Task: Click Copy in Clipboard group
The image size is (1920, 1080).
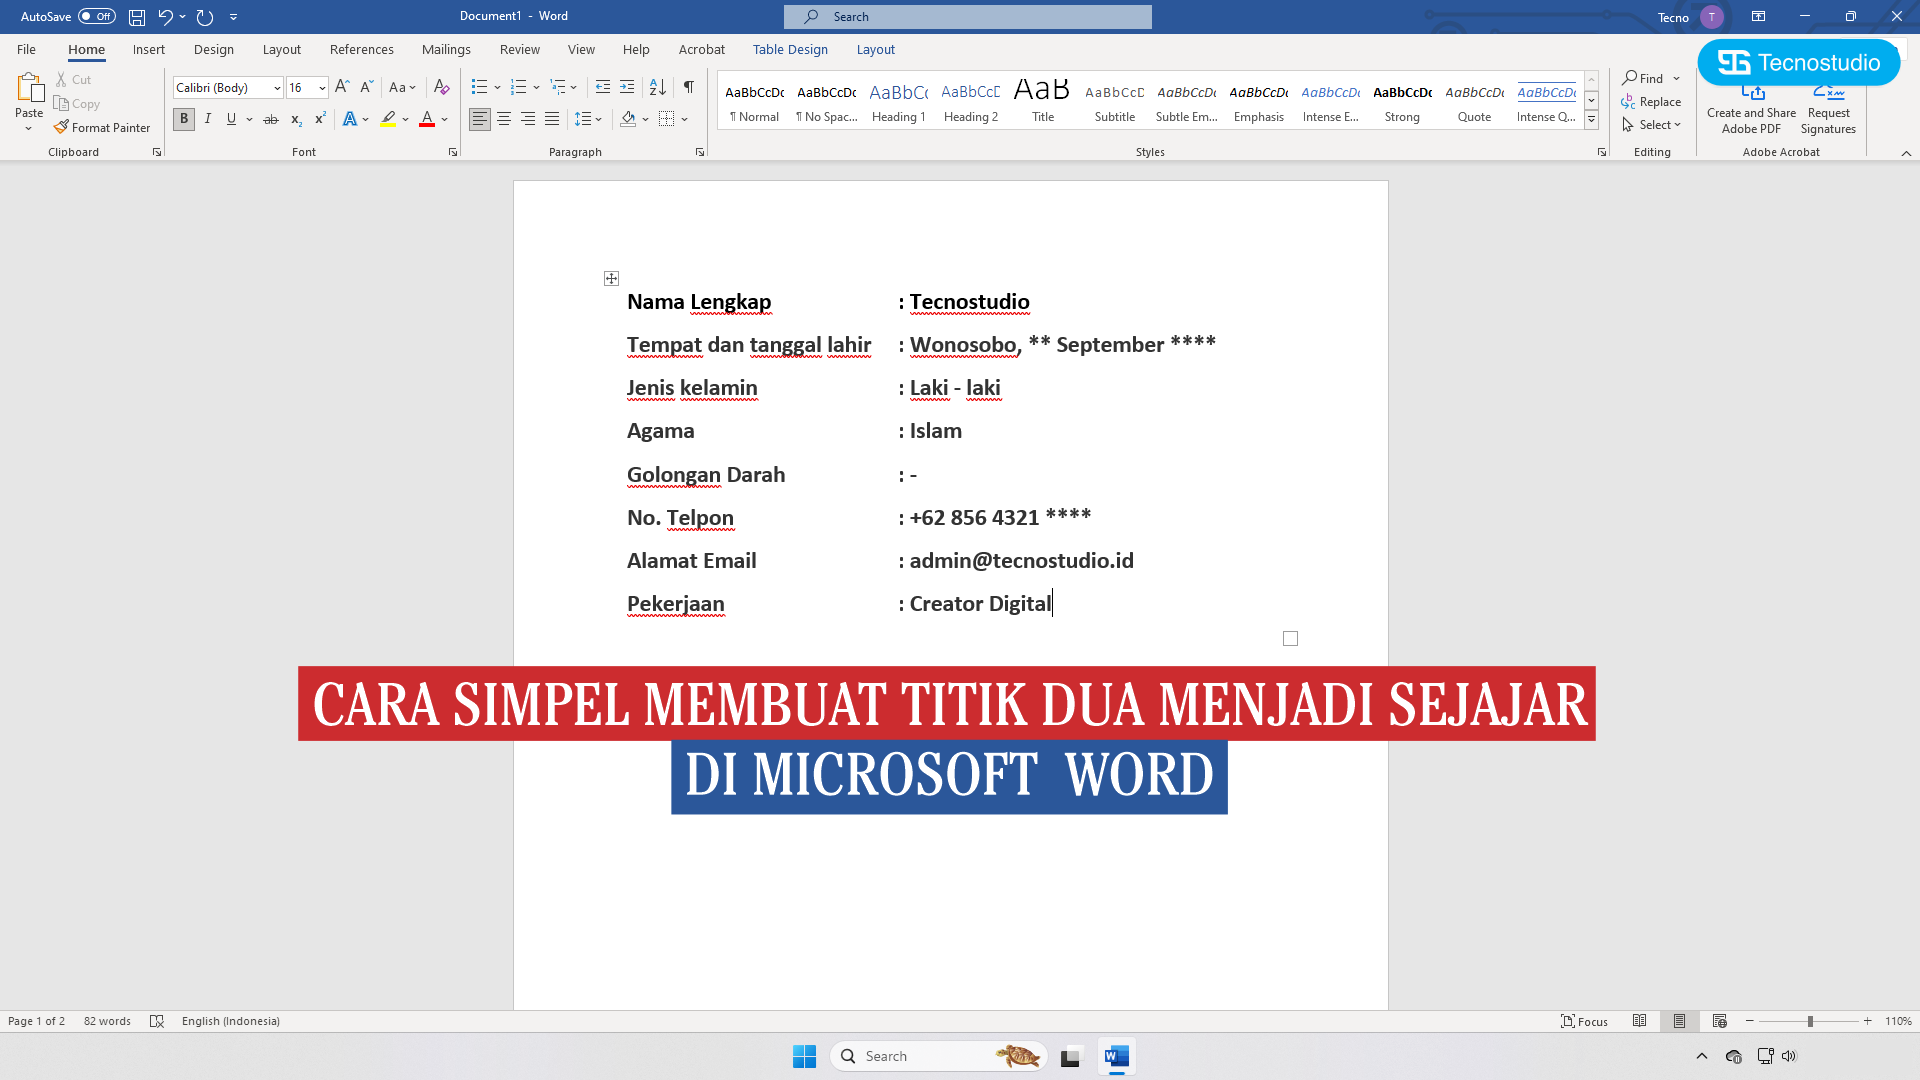Action: 77,103
